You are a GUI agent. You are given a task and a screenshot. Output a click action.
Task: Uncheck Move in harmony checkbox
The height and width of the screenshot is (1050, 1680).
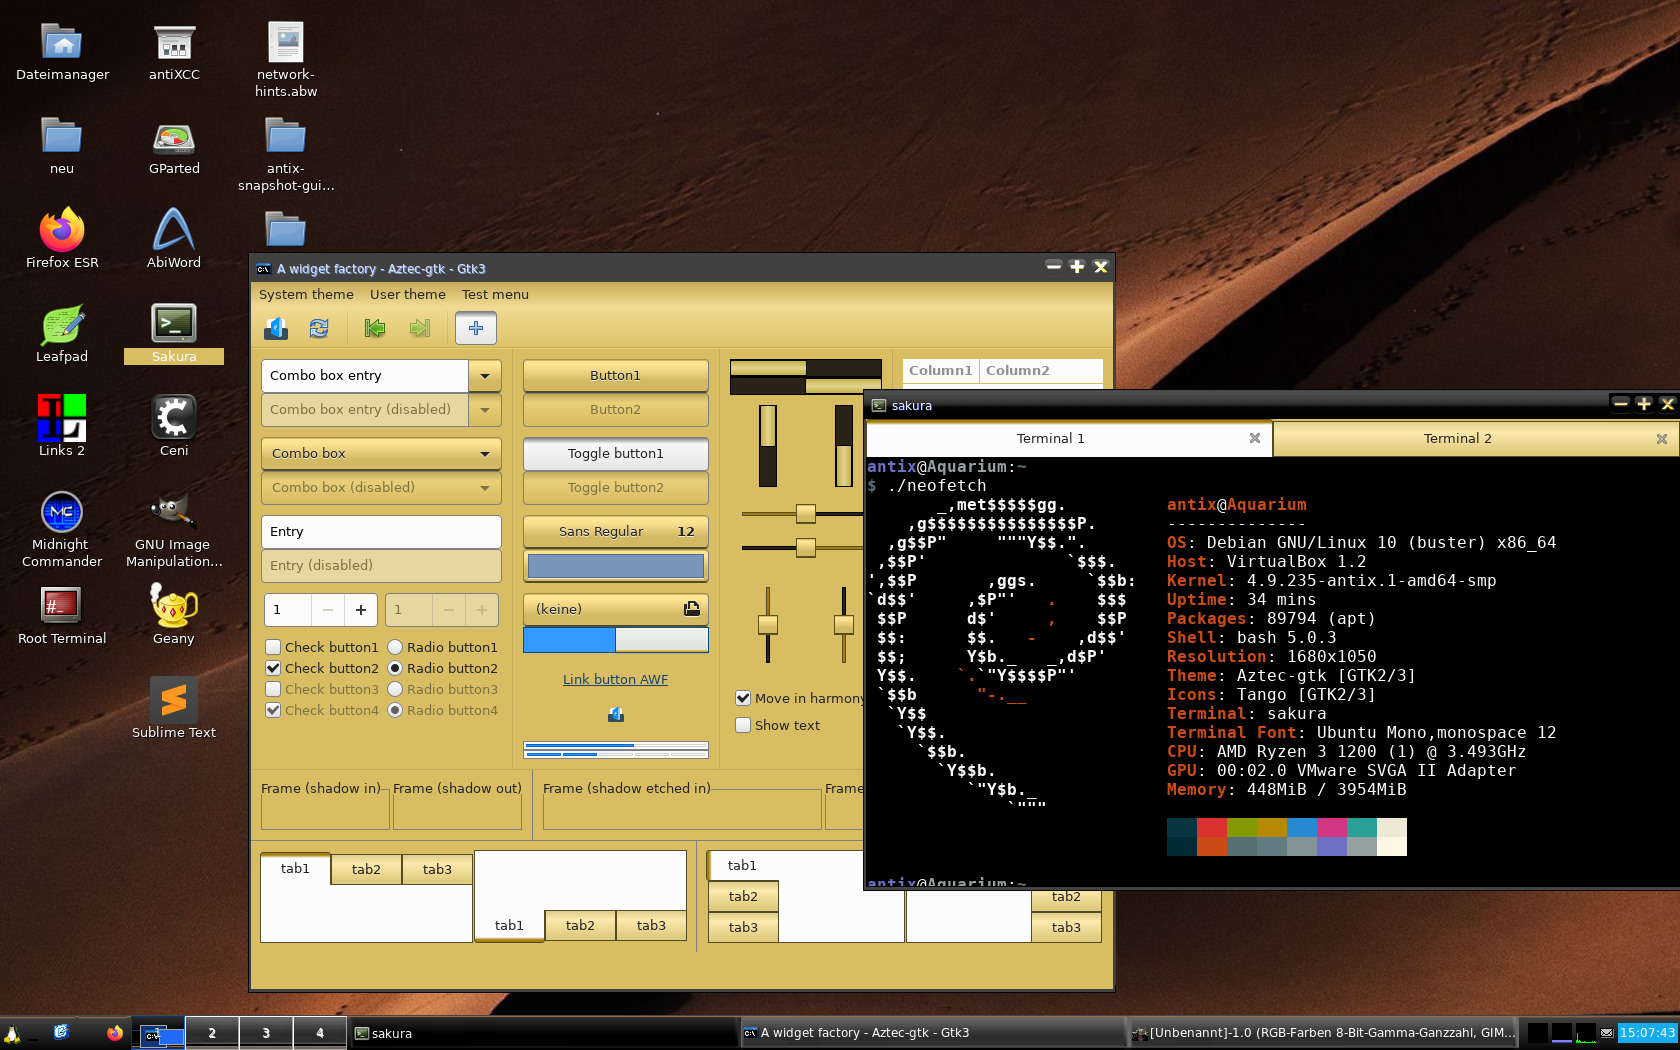pyautogui.click(x=743, y=698)
